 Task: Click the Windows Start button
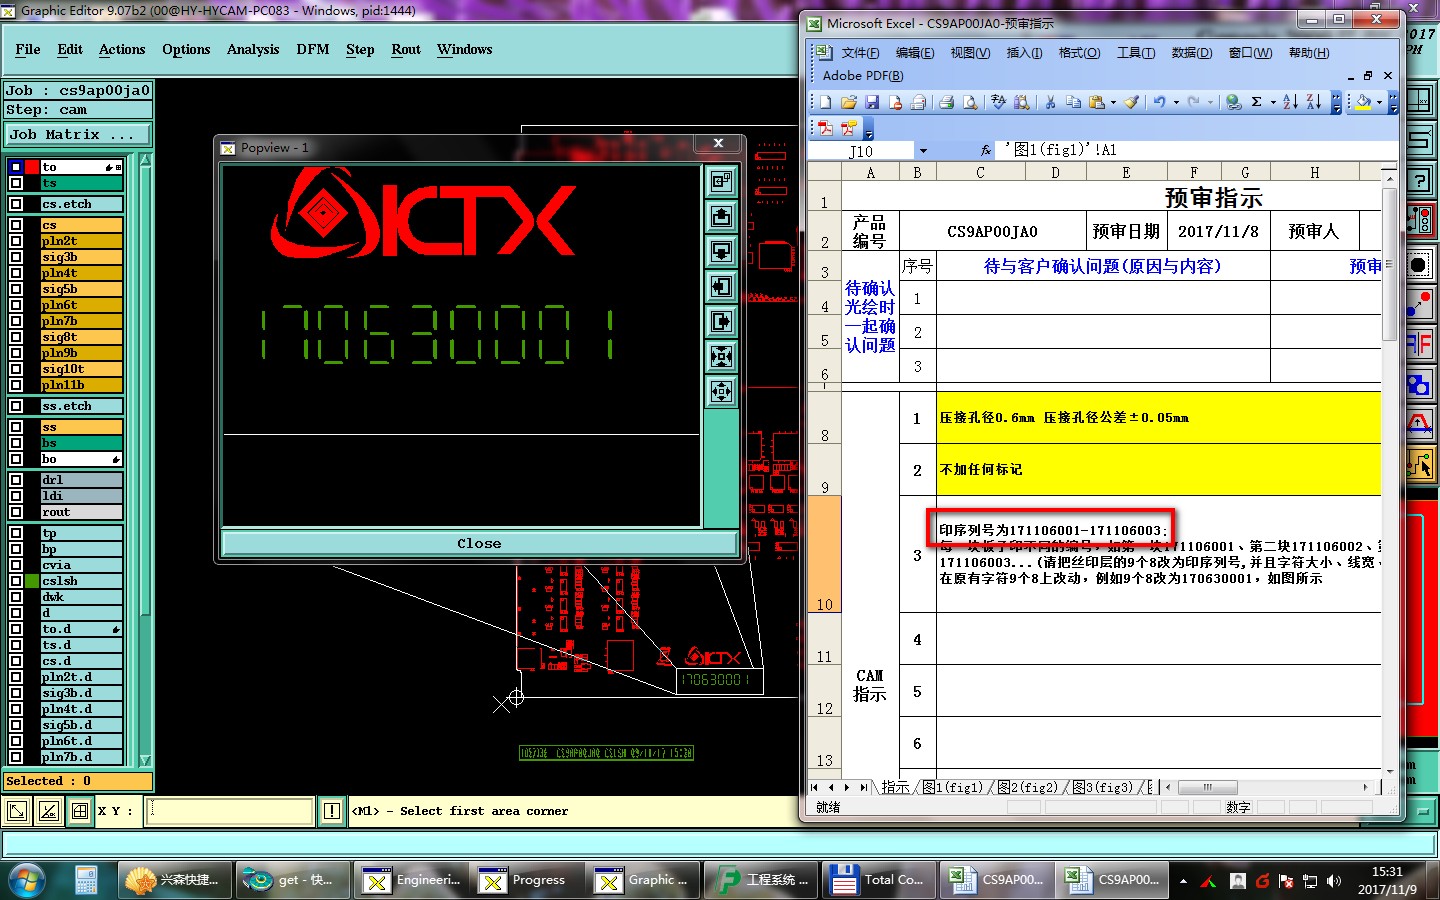[x=27, y=880]
